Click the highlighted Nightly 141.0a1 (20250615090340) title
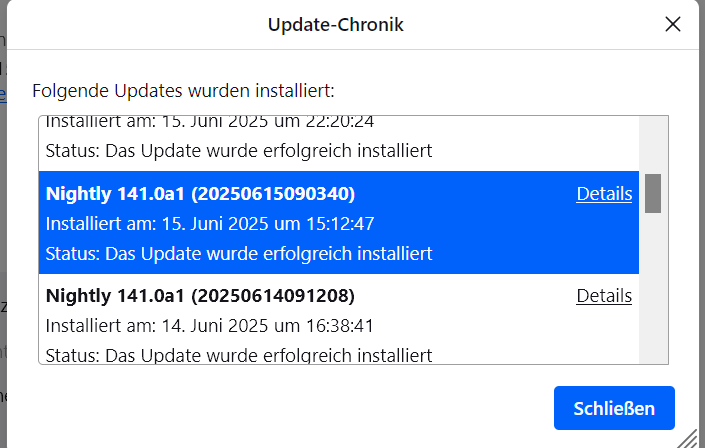Viewport: 705px width, 448px height. pos(200,194)
